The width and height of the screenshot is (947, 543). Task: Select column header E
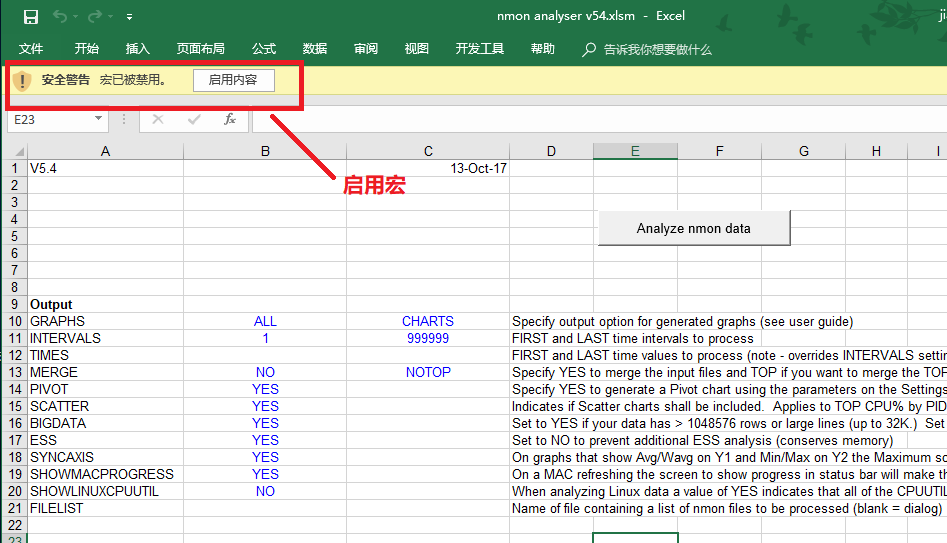coord(634,151)
